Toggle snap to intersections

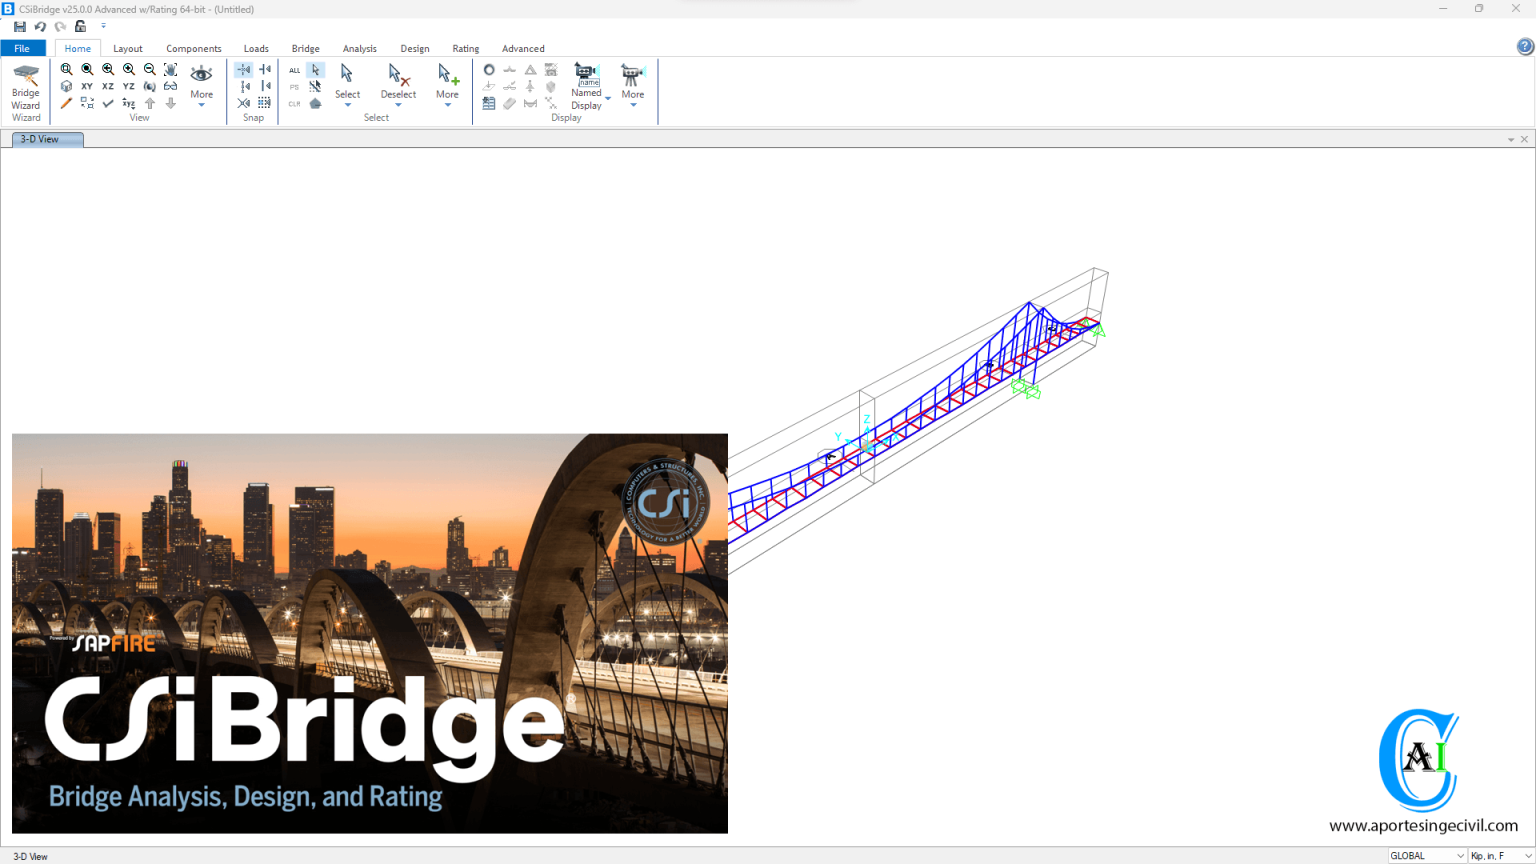244,103
